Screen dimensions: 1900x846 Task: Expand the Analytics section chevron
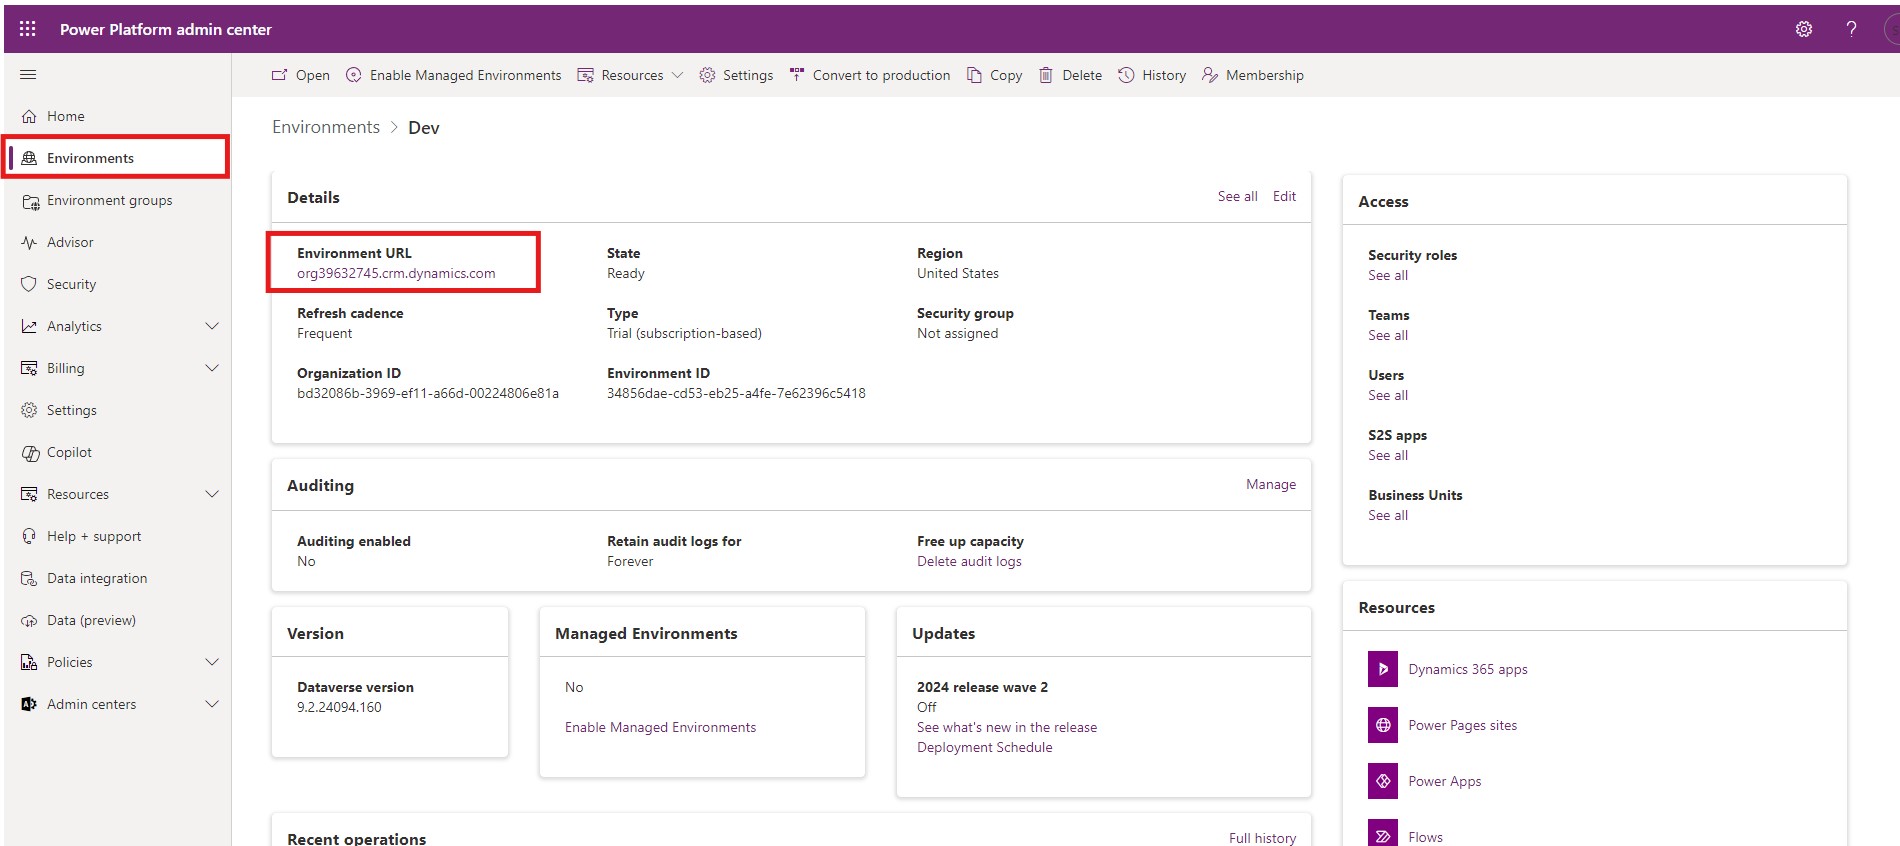pyautogui.click(x=212, y=326)
